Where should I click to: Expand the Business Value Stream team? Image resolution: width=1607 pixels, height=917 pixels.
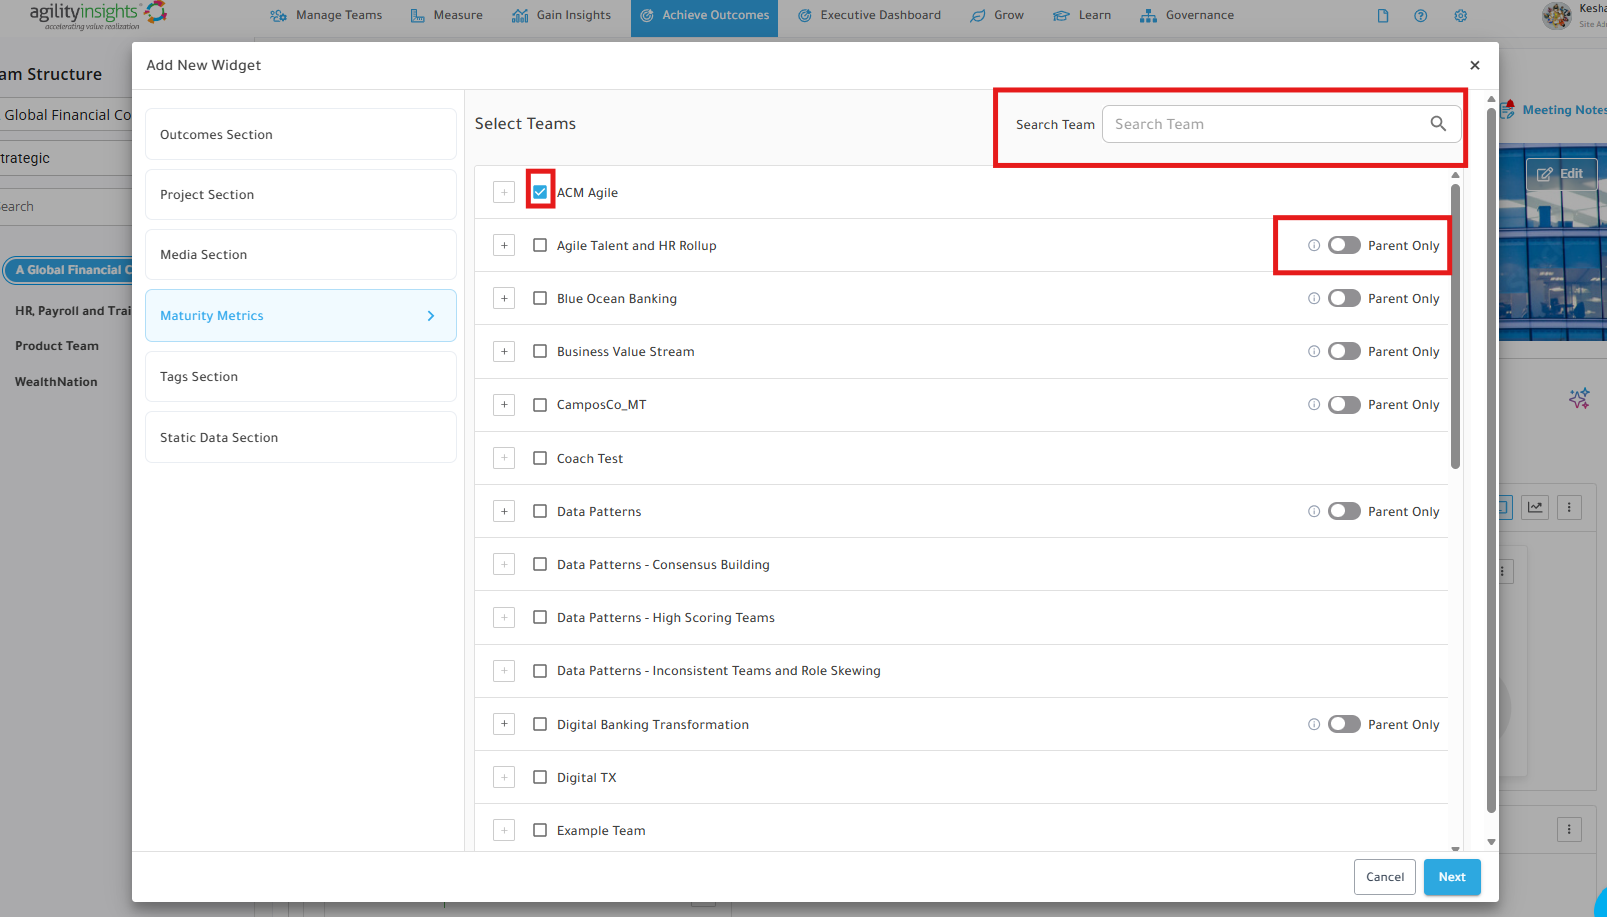pyautogui.click(x=504, y=351)
